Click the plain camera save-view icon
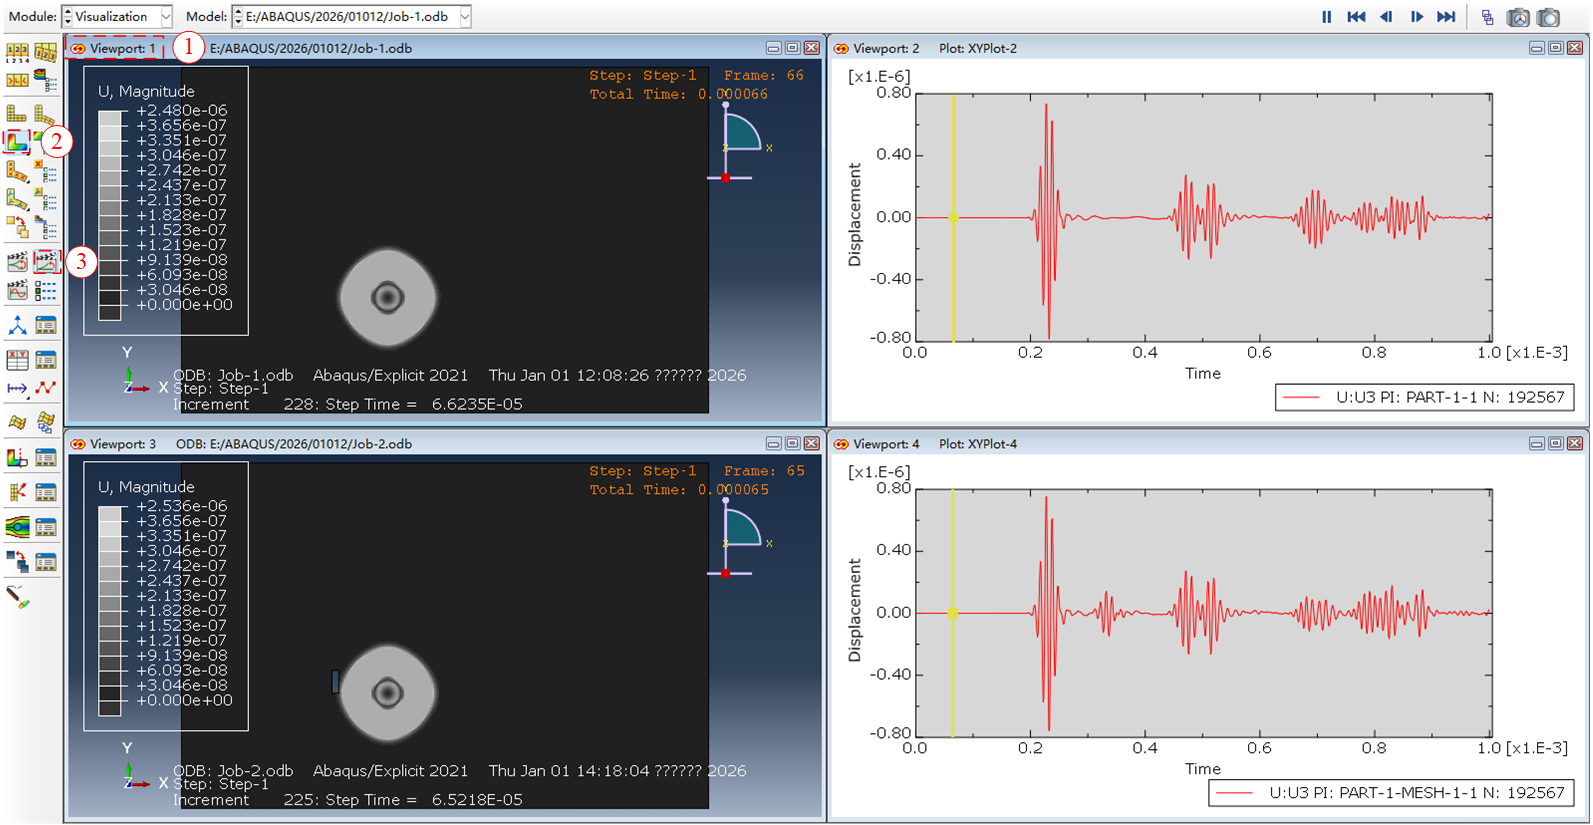 (x=1548, y=17)
